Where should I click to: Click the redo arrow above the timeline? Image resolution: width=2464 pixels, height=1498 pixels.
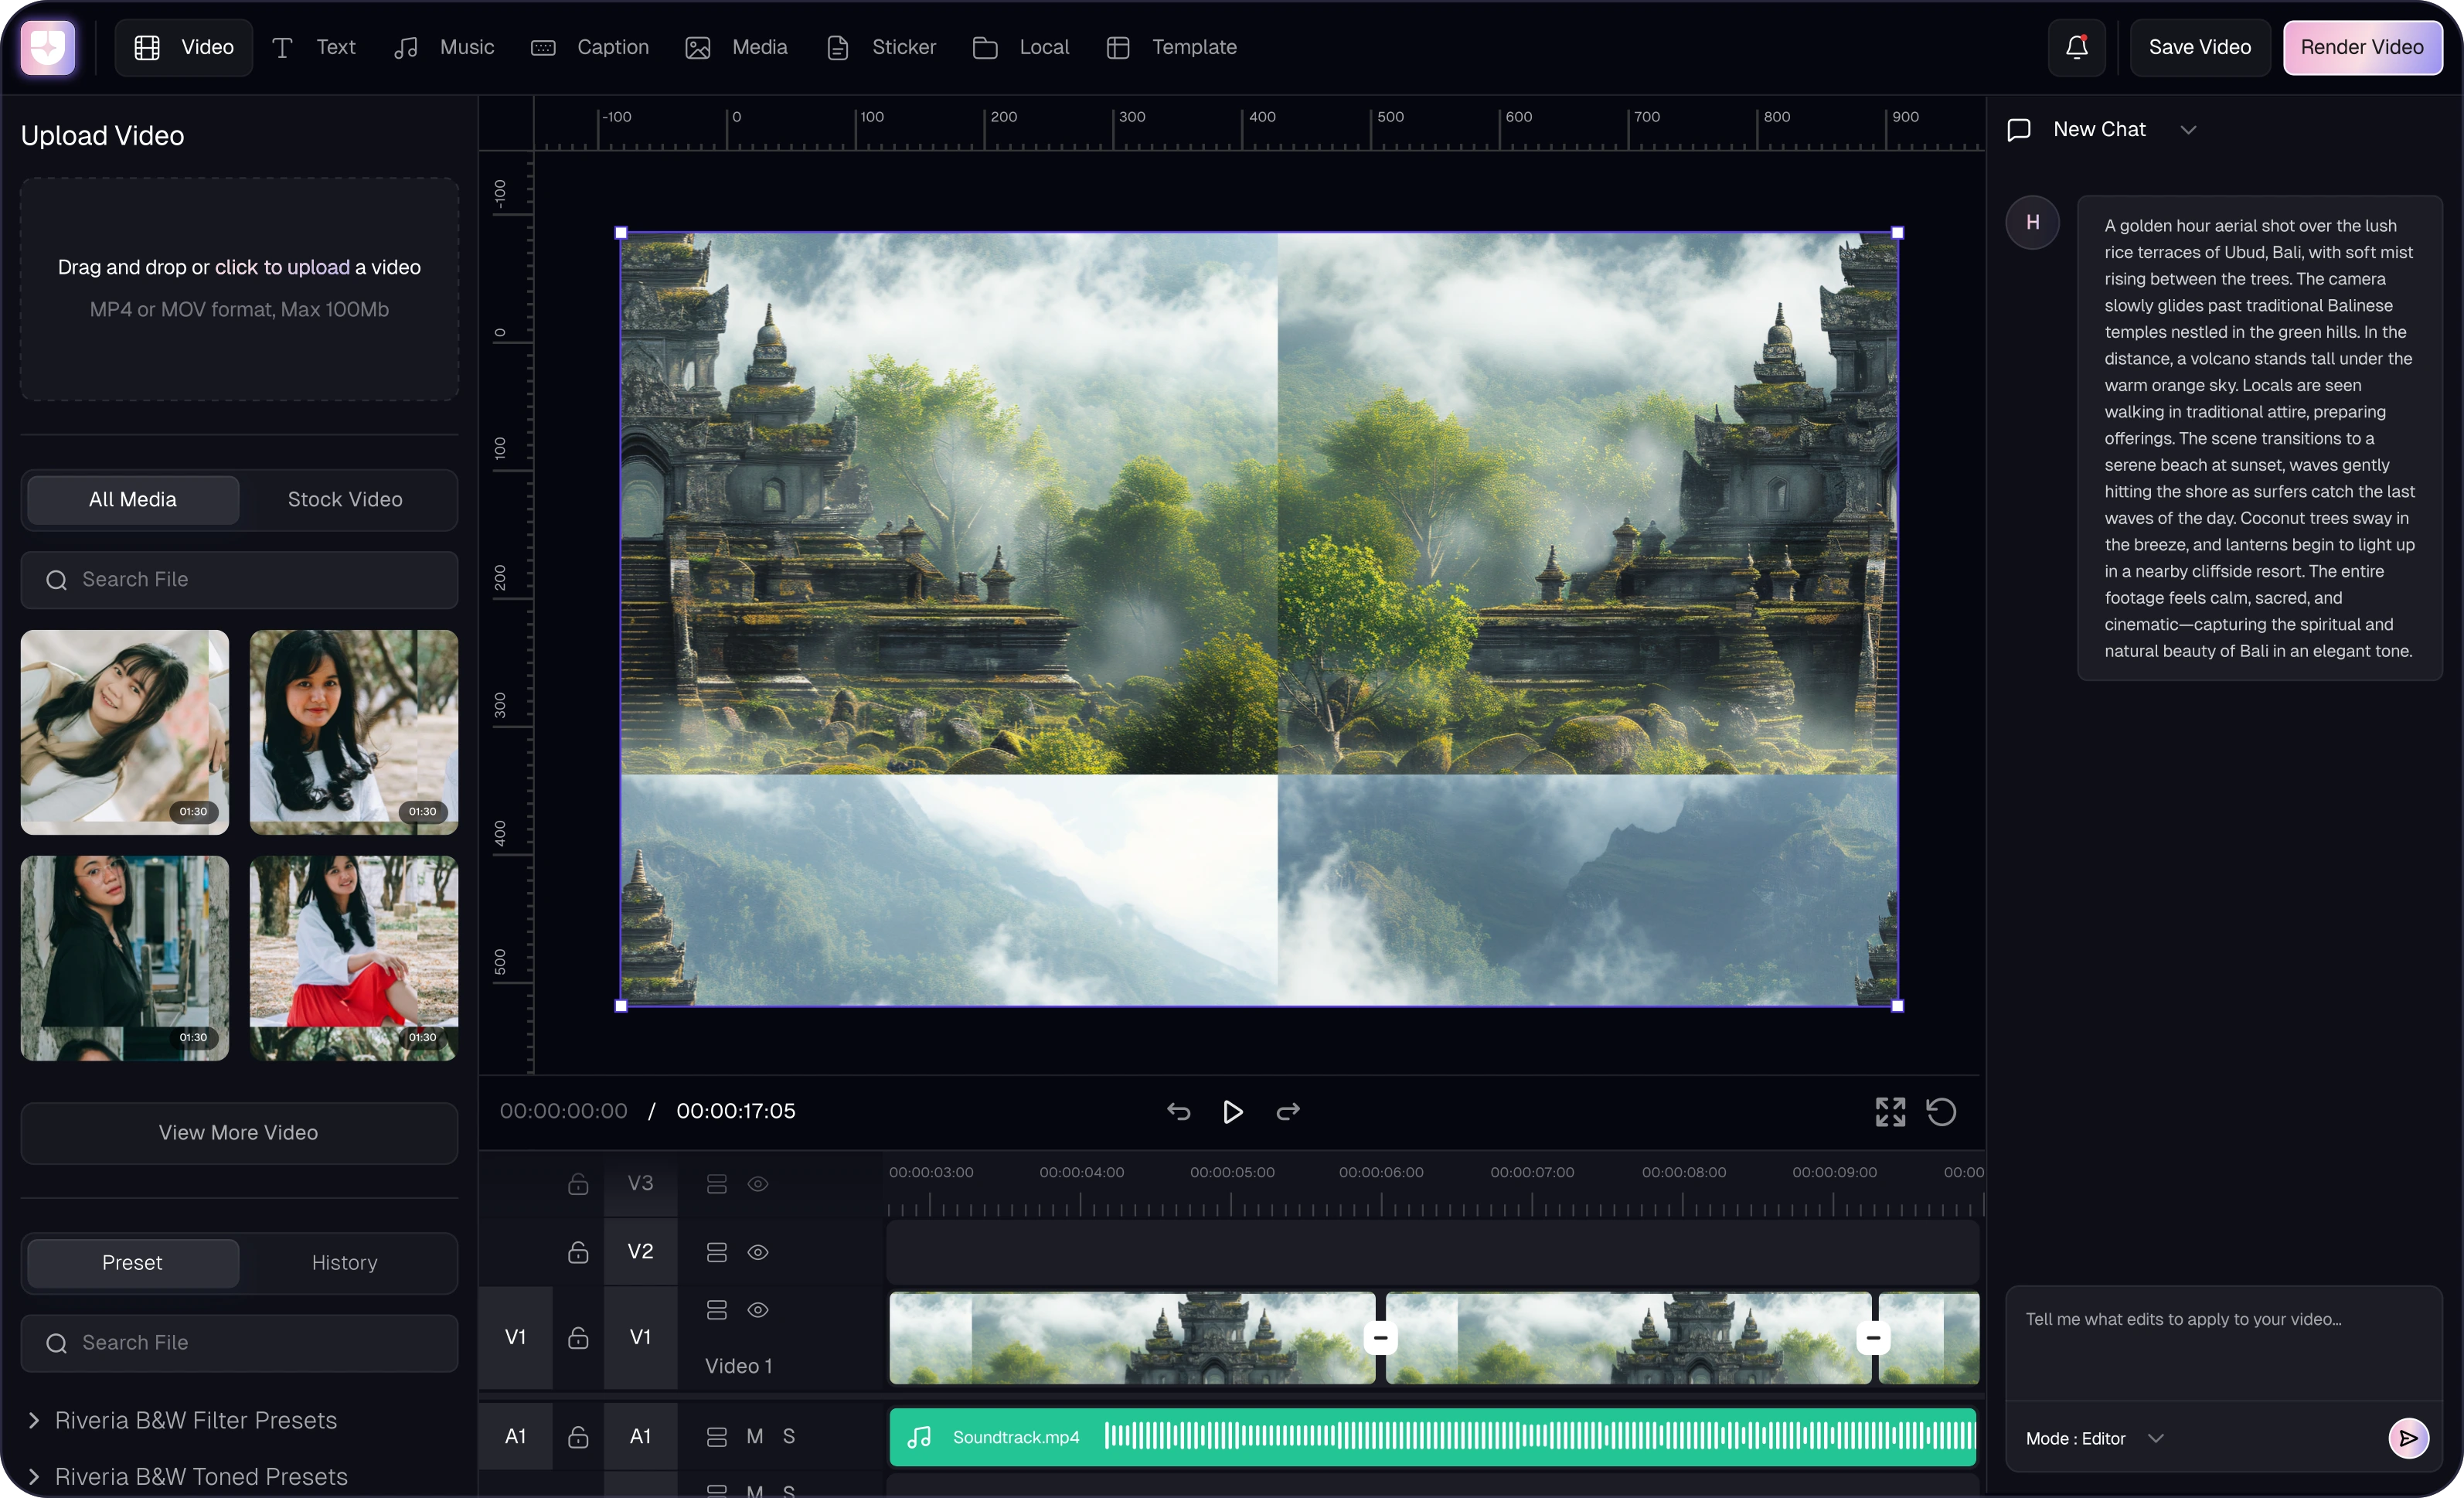pyautogui.click(x=1288, y=1111)
